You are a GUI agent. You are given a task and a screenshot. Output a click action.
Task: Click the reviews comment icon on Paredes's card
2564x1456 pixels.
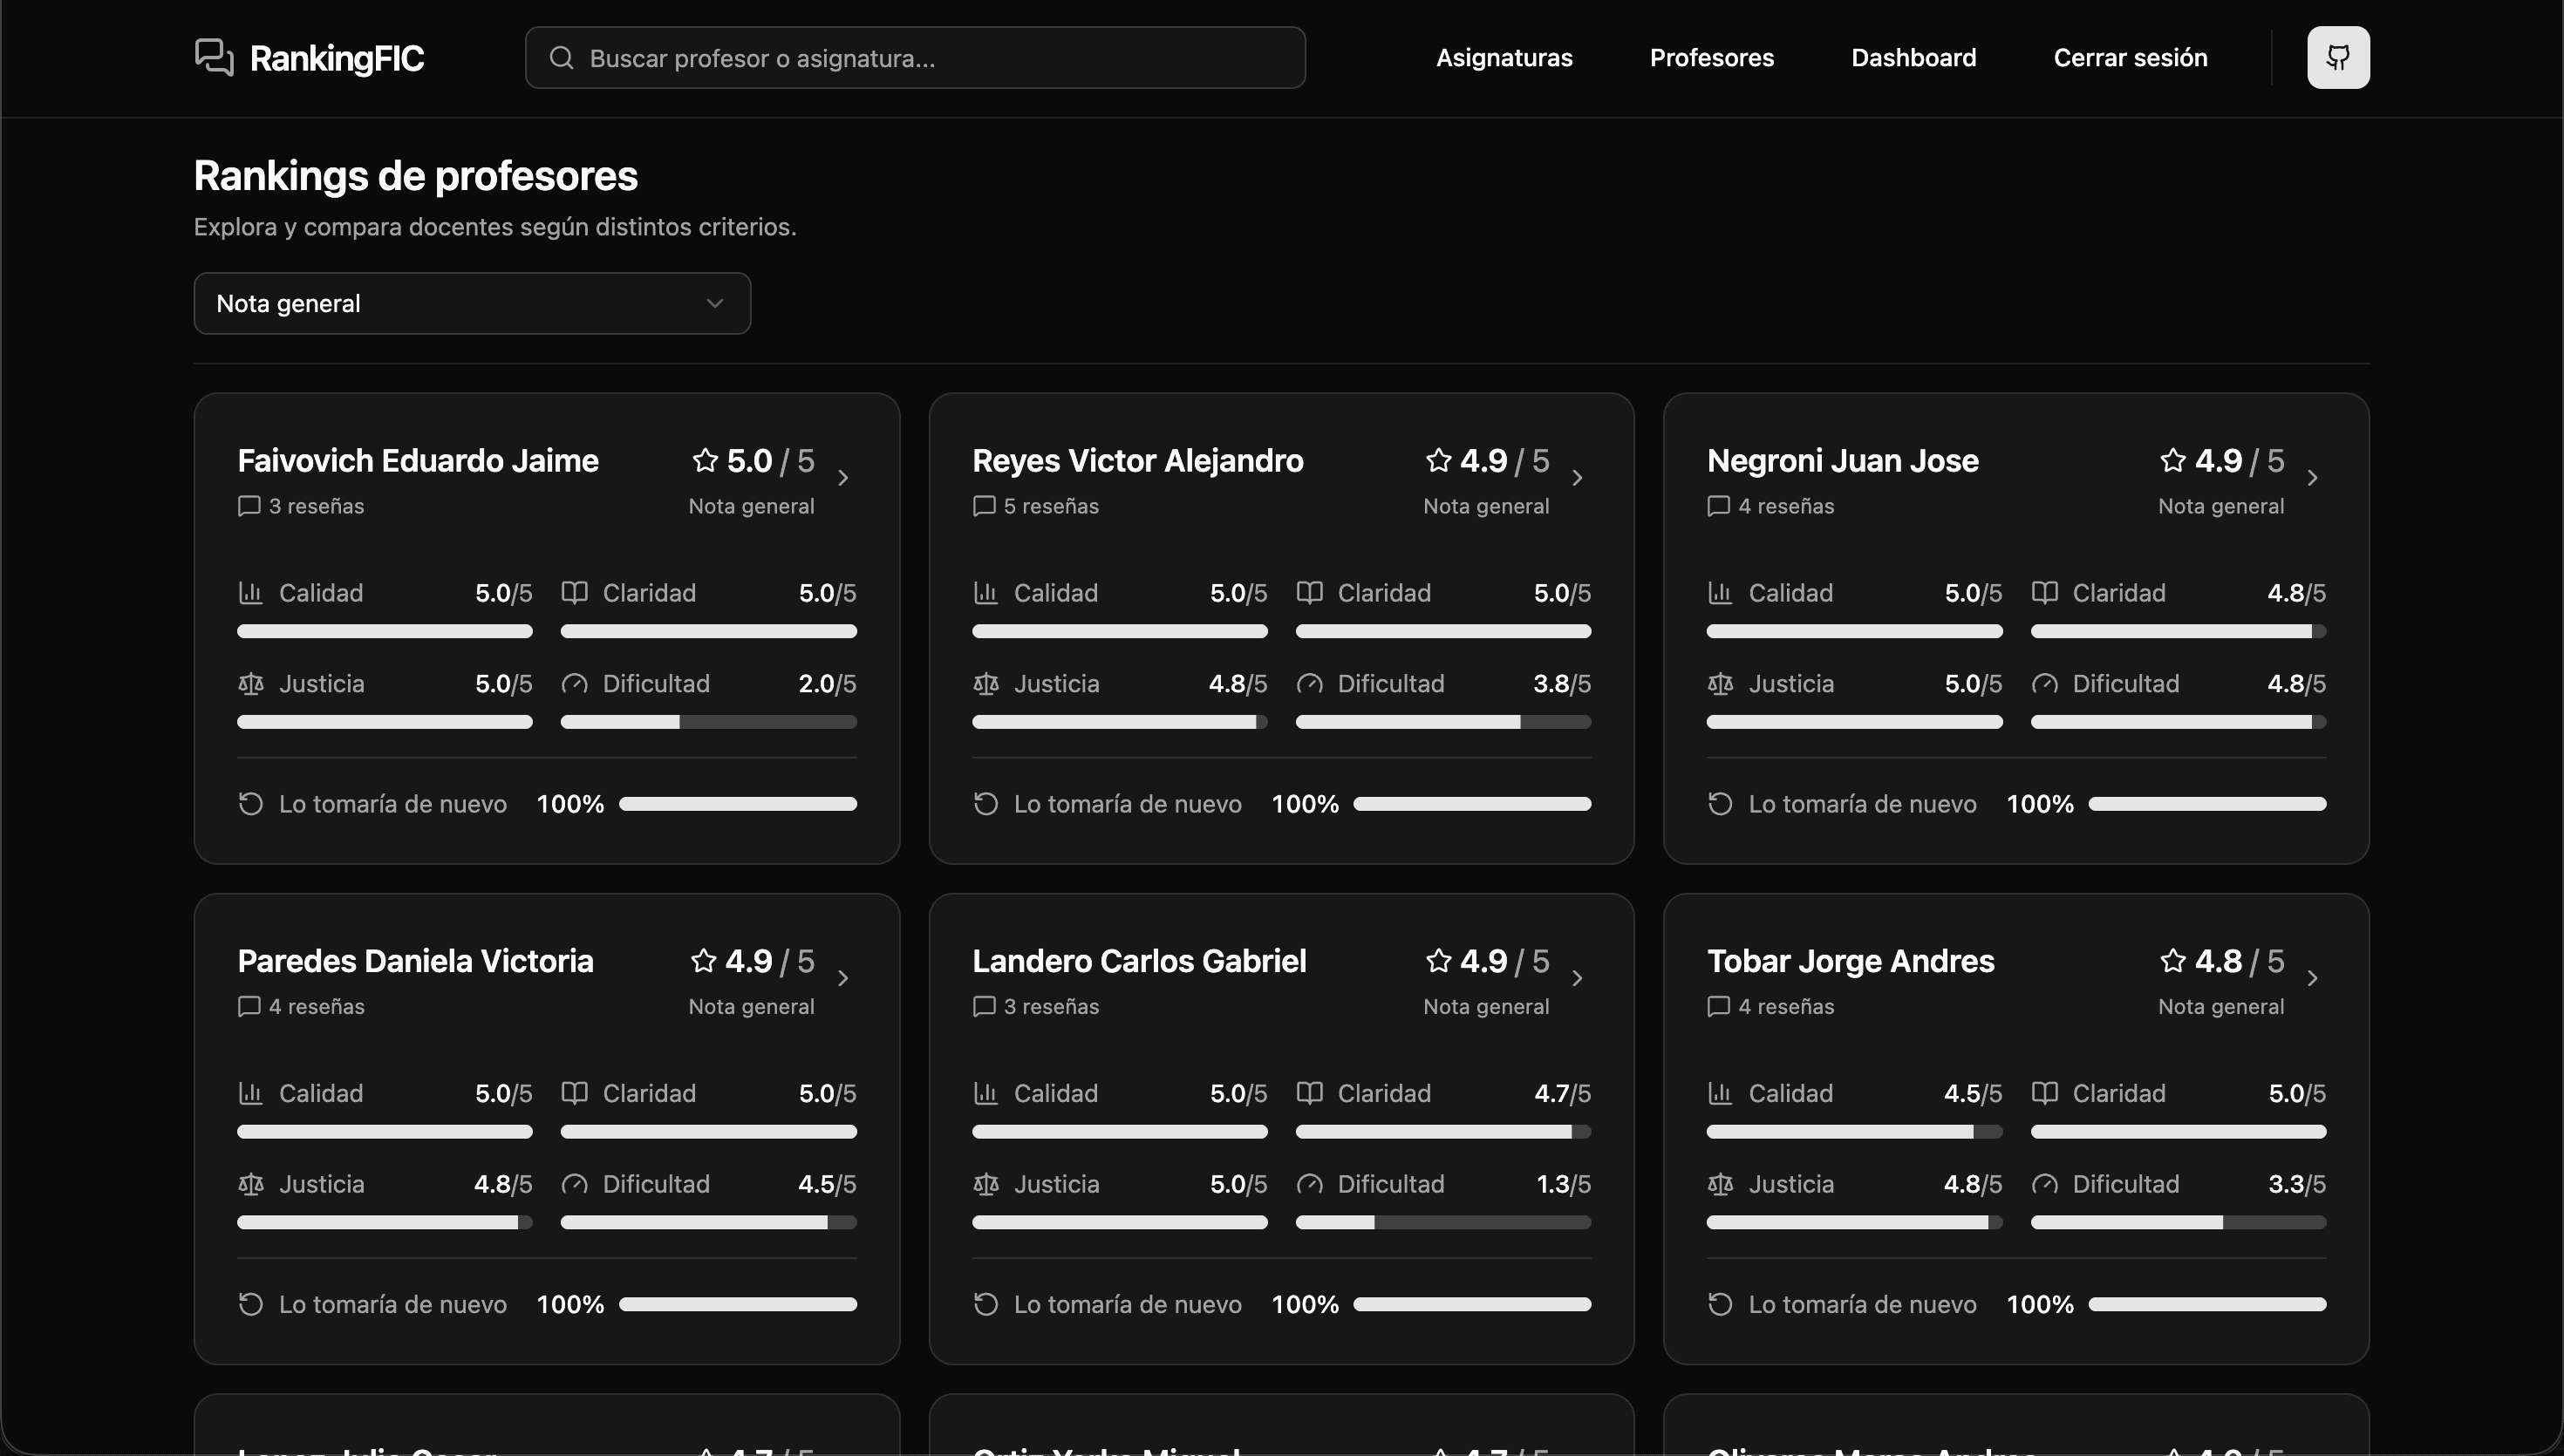point(249,1006)
